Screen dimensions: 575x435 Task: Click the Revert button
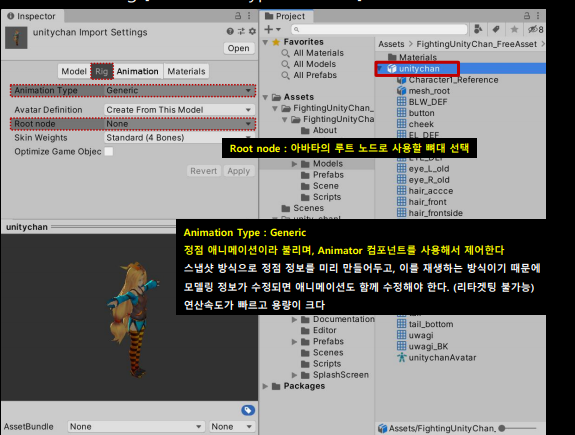pyautogui.click(x=204, y=171)
